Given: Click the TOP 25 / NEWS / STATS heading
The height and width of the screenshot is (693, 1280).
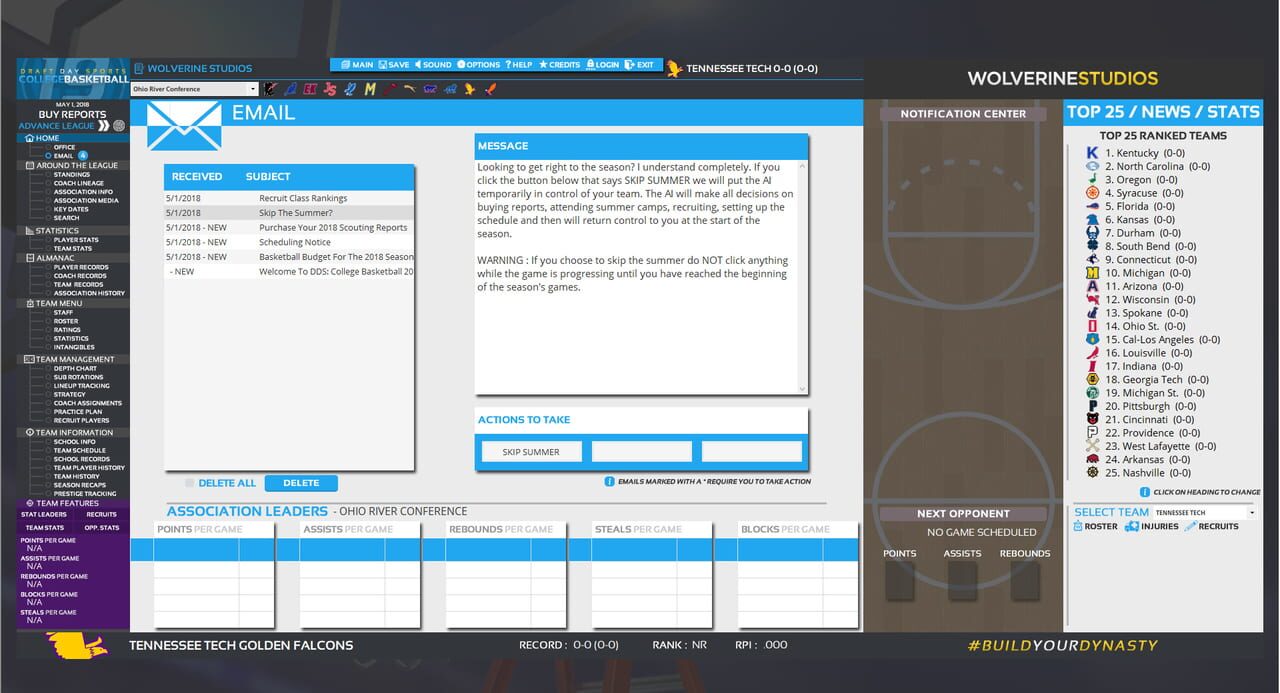Looking at the screenshot, I should (1166, 111).
